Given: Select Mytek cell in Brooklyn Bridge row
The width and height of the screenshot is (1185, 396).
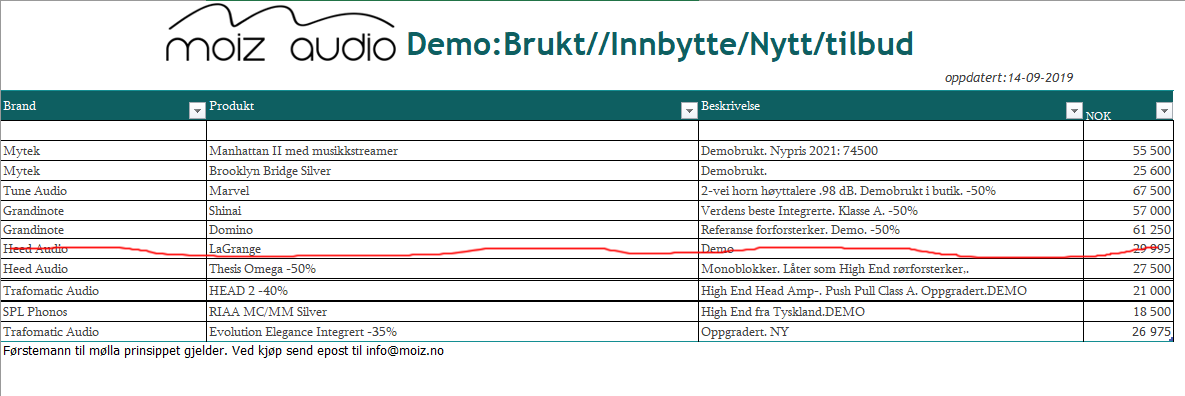Looking at the screenshot, I should [x=104, y=171].
